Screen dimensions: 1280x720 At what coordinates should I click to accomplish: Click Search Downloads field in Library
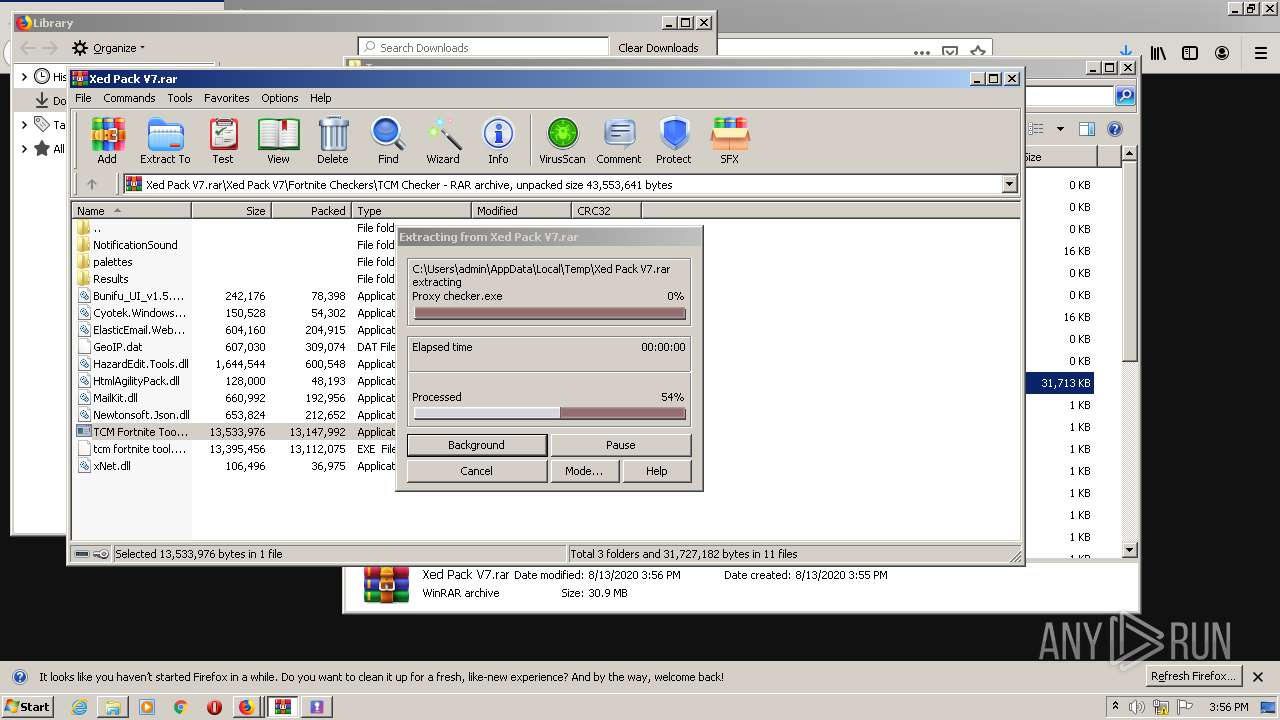coord(484,48)
